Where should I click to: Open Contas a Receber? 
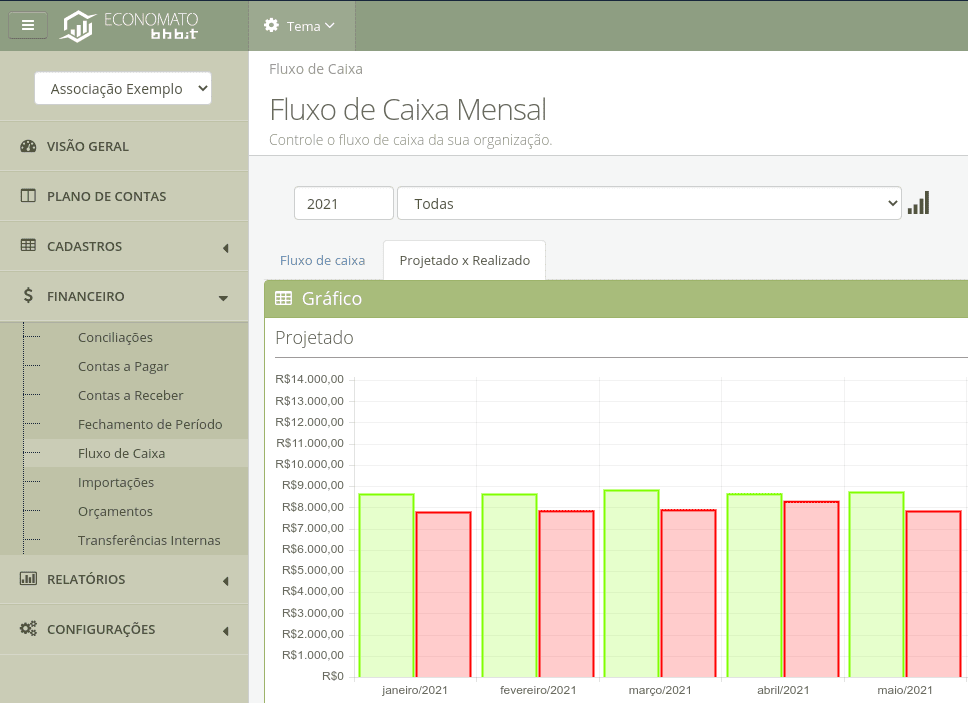tap(130, 396)
